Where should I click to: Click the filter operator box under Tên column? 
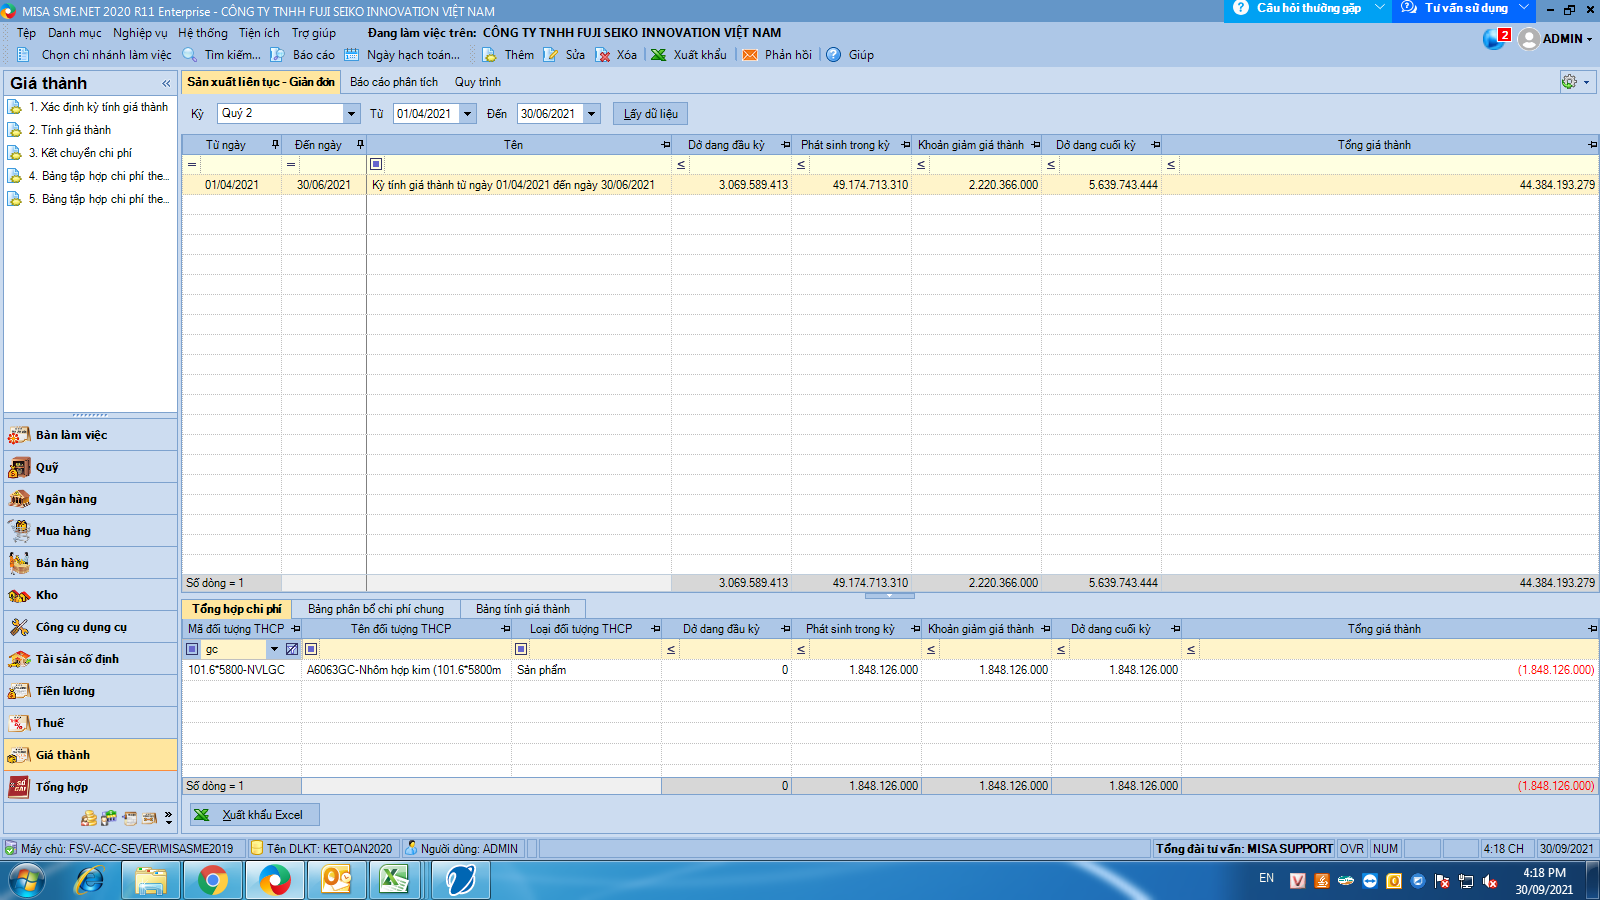(x=376, y=164)
